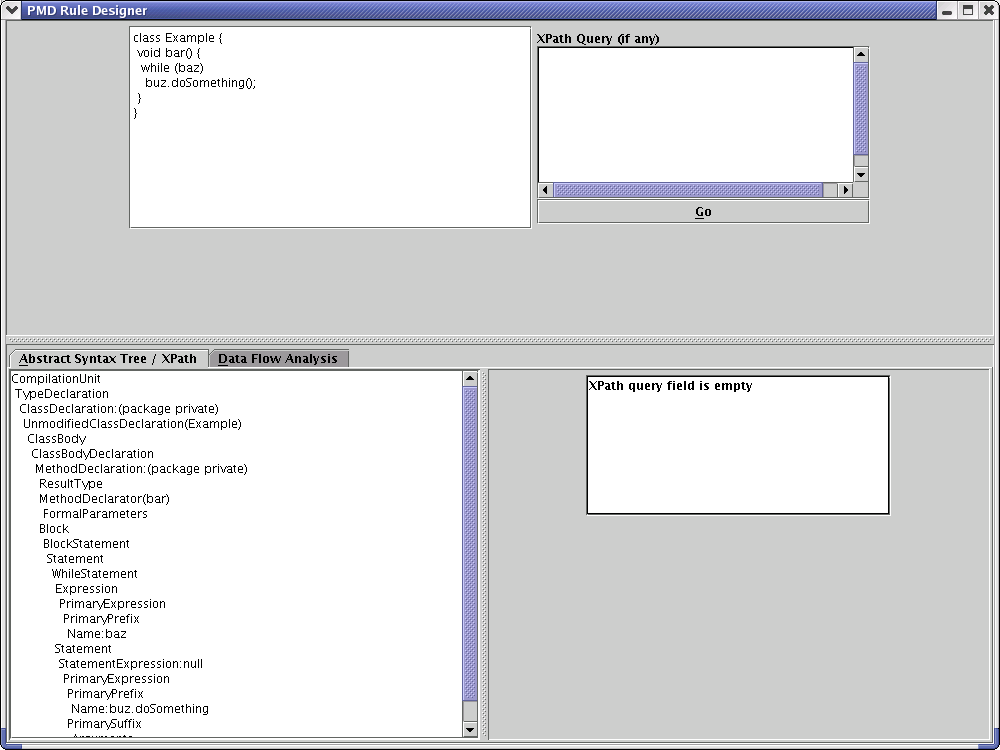The image size is (1000, 750).
Task: Click the 'XPath Query (if any)' label
Action: [x=598, y=38]
